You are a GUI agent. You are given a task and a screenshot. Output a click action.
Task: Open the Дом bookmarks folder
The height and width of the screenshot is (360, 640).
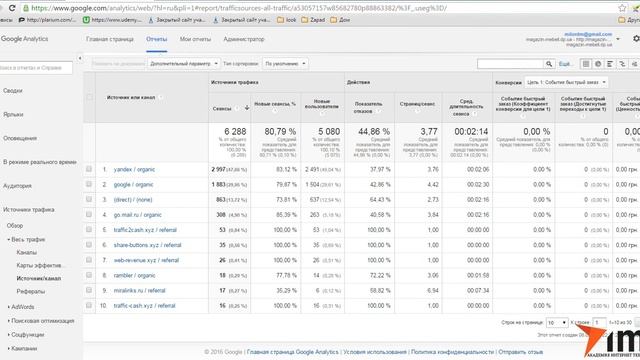(340, 20)
